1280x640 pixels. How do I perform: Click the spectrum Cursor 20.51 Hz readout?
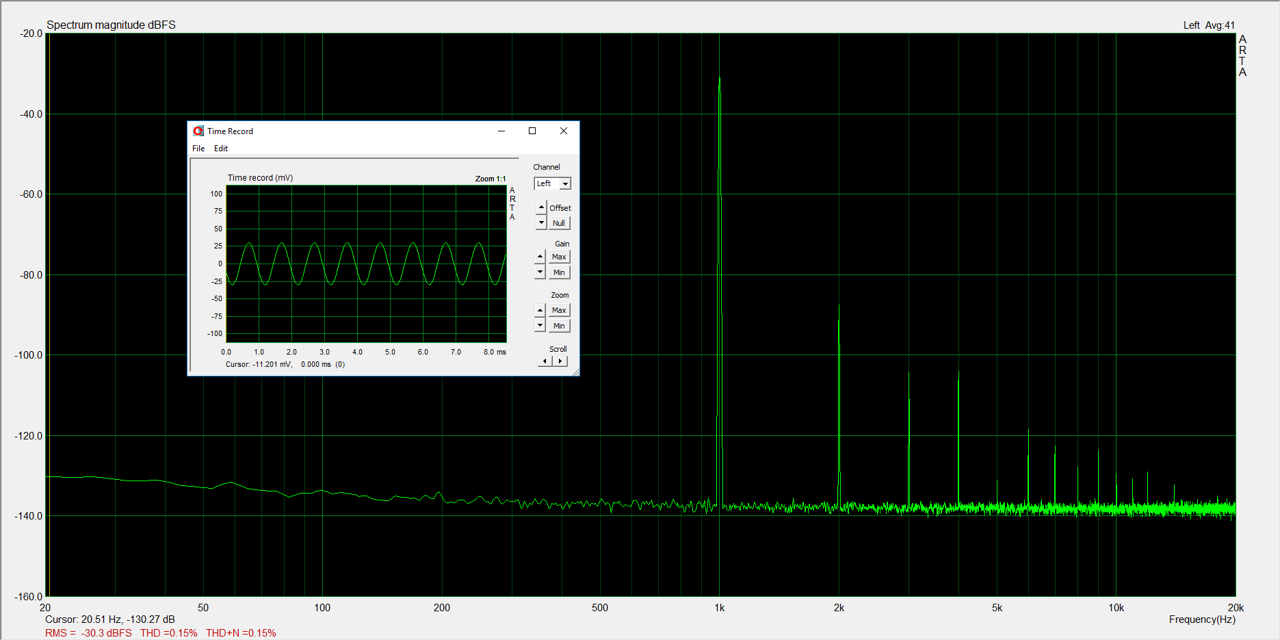(x=110, y=619)
